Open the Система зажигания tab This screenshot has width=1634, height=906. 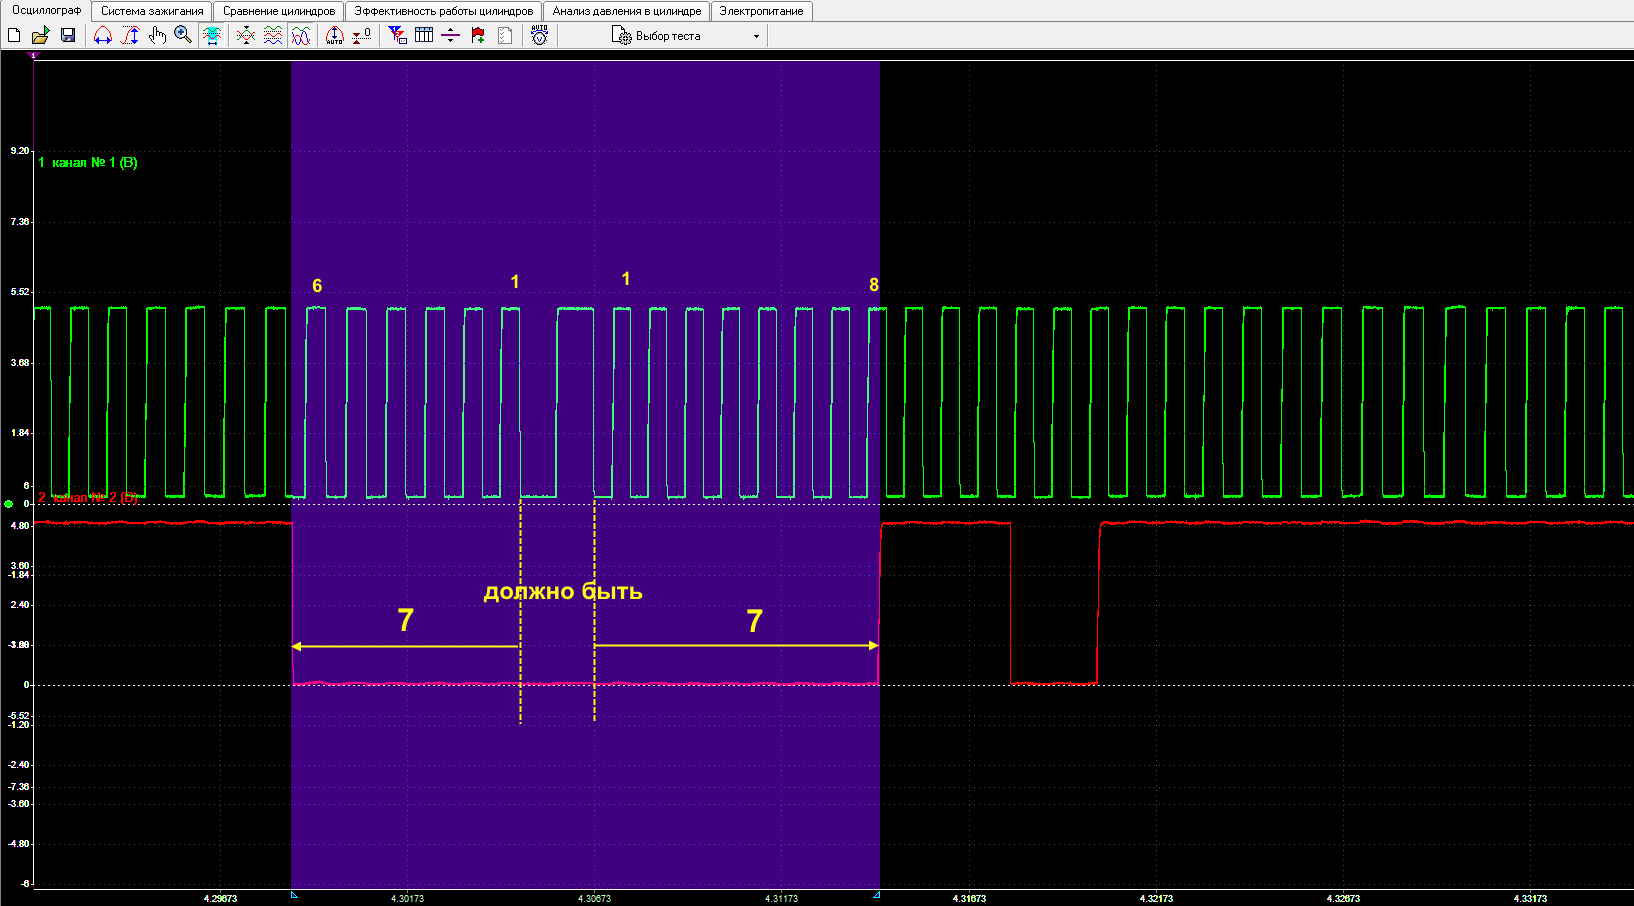click(x=152, y=11)
